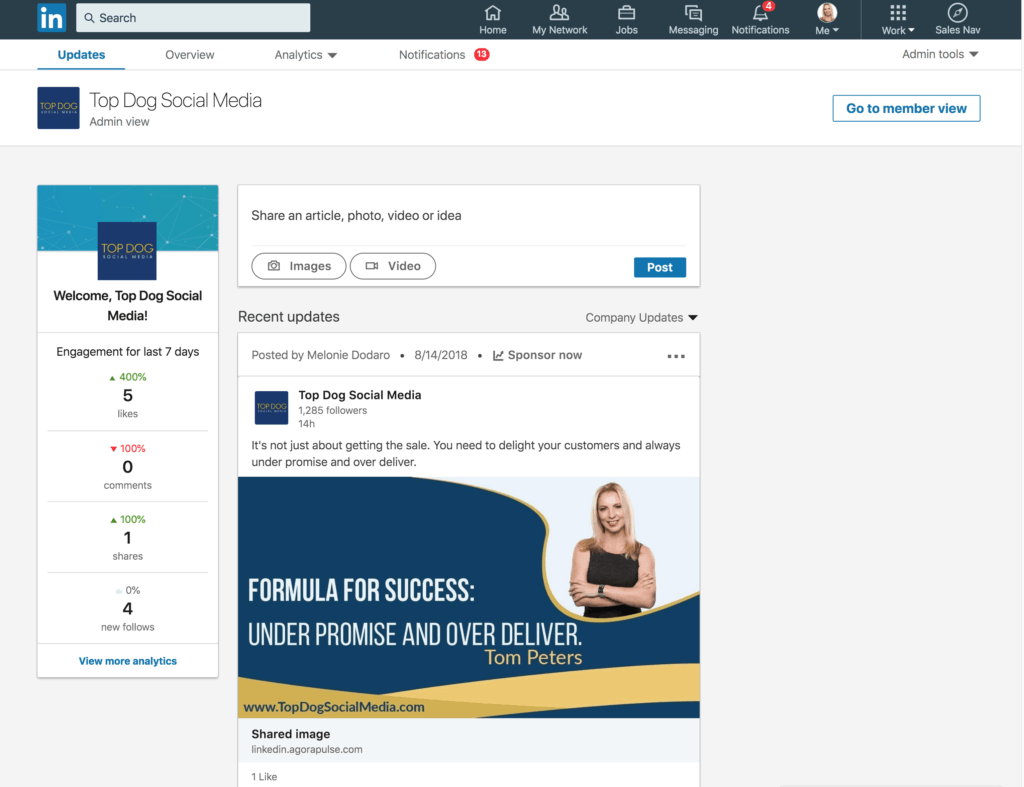Screen dimensions: 1024x787
Task: Click the Engagement for last 7 days heading
Action: tap(128, 351)
